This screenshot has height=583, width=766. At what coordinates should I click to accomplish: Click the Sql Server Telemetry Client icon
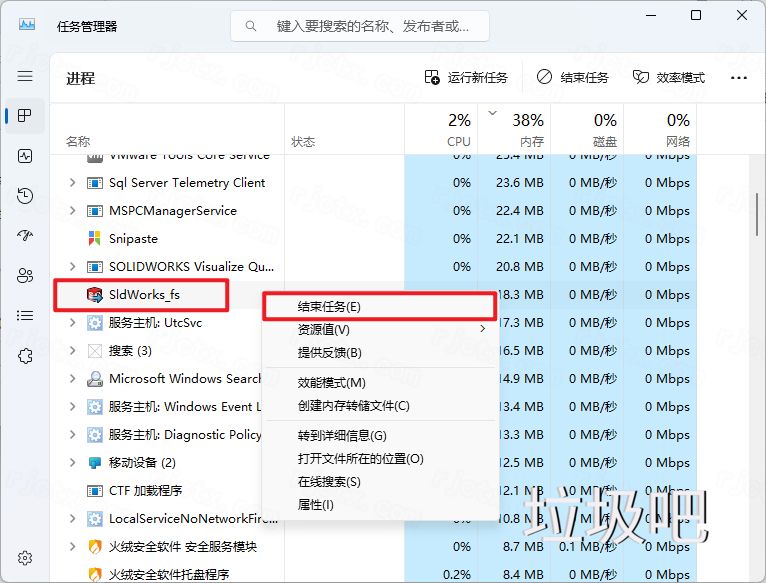94,183
